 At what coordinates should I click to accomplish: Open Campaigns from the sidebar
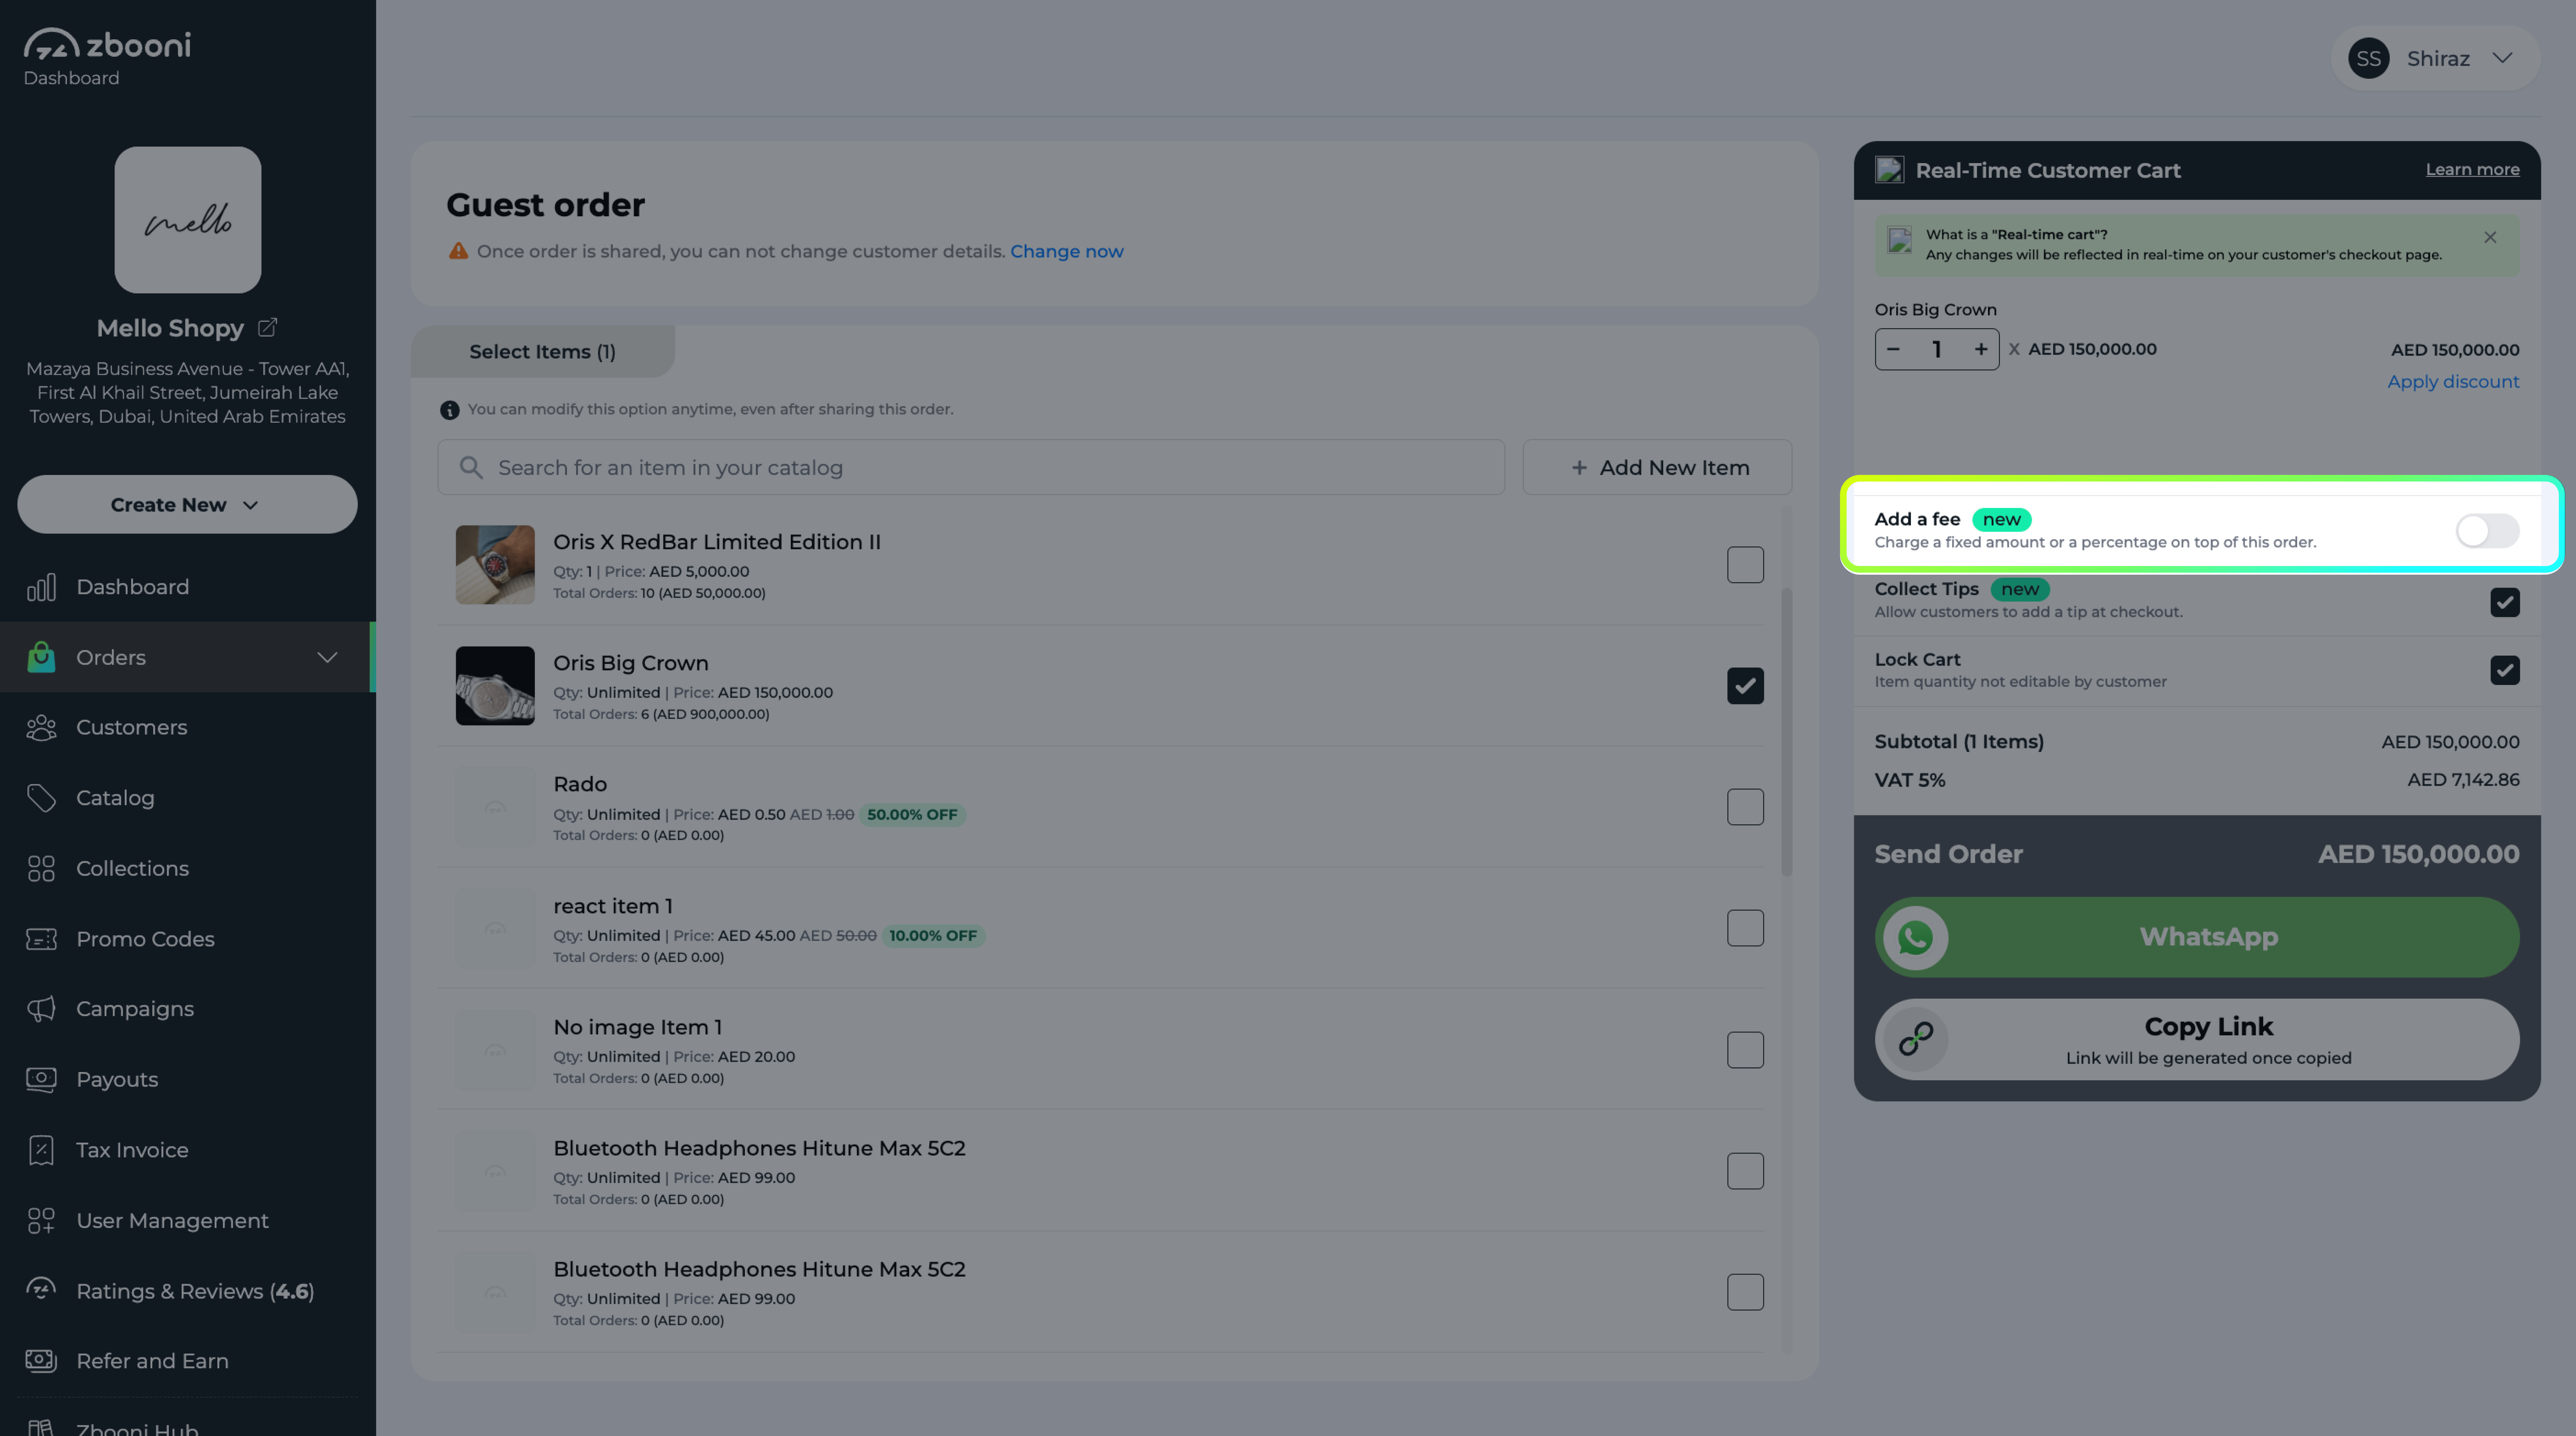point(188,1009)
